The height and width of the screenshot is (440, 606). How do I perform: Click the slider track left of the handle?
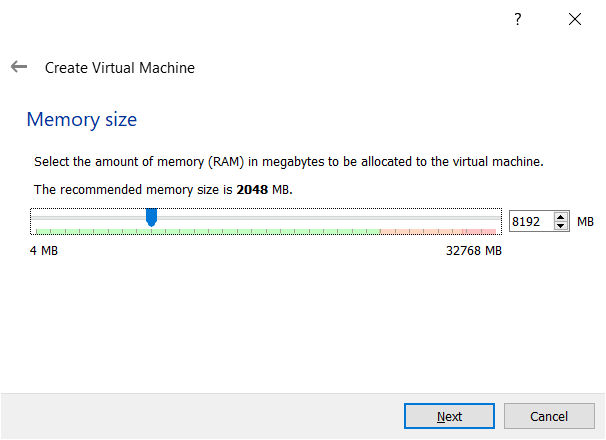pyautogui.click(x=90, y=218)
